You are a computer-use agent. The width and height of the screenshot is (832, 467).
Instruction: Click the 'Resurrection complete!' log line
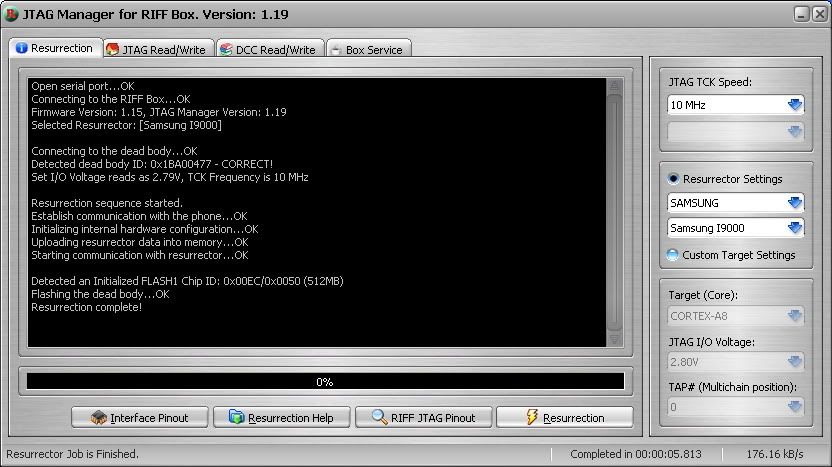86,307
